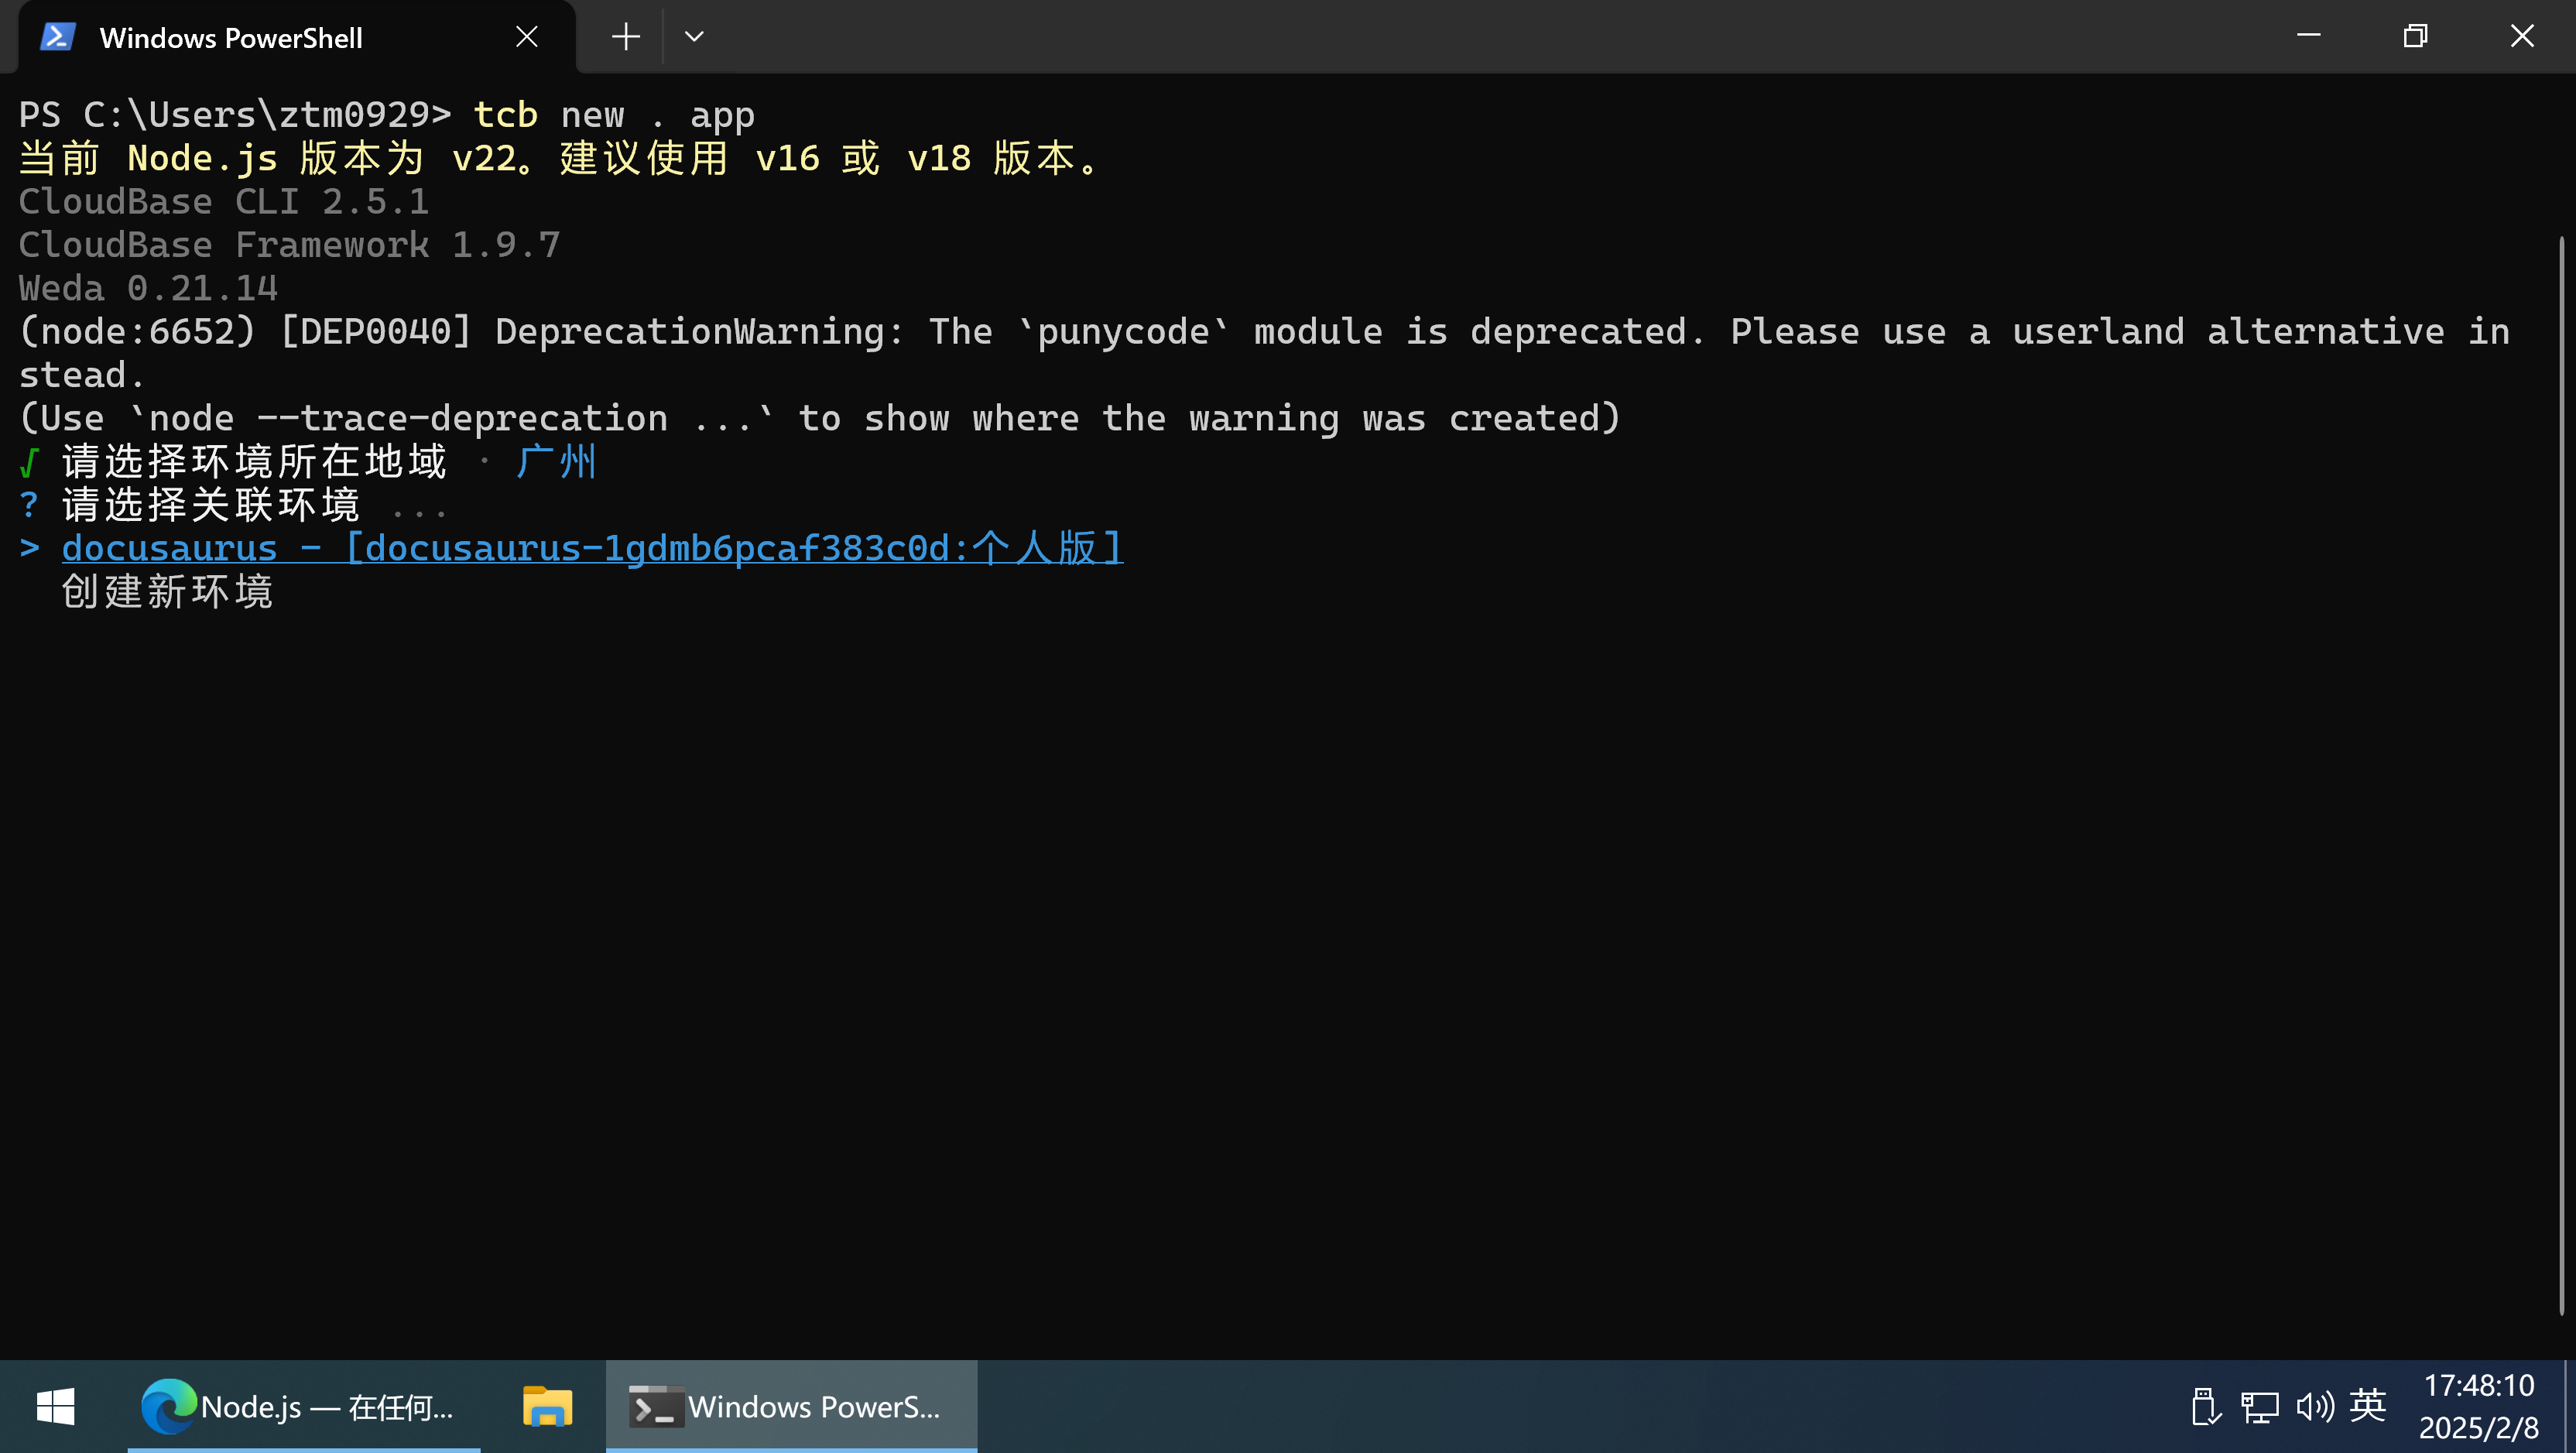Toggle 广州 region selection checkmark
Viewport: 2576px width, 1453px height.
[x=26, y=460]
